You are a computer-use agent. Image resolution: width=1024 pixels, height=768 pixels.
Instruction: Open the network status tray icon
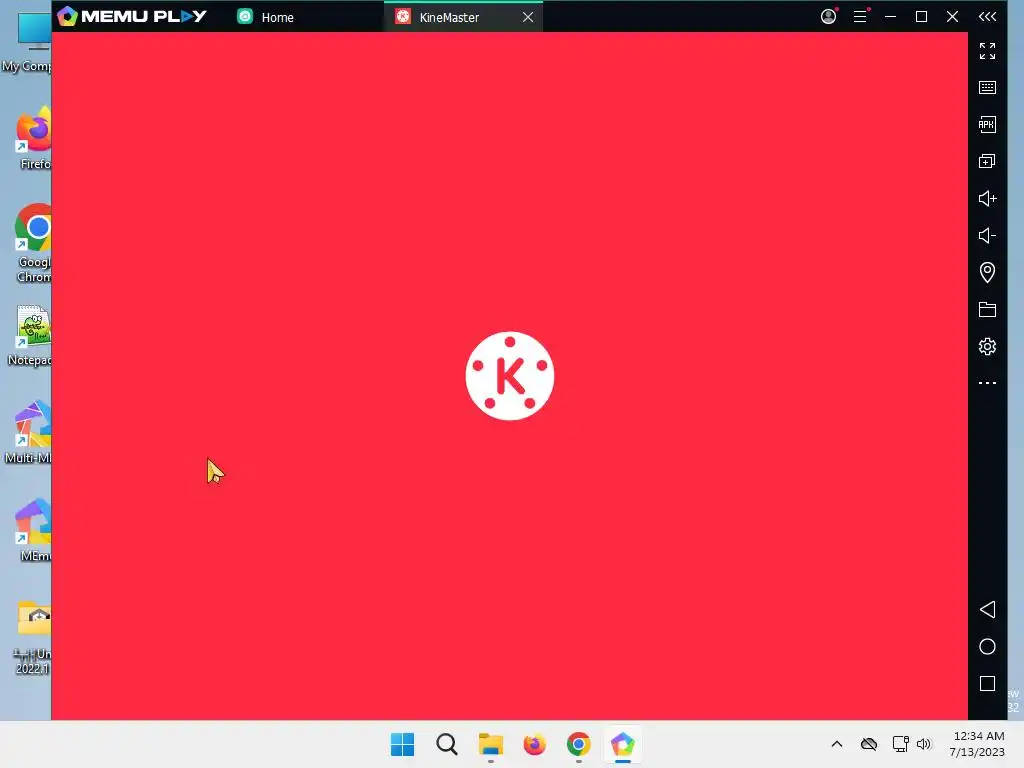point(901,744)
